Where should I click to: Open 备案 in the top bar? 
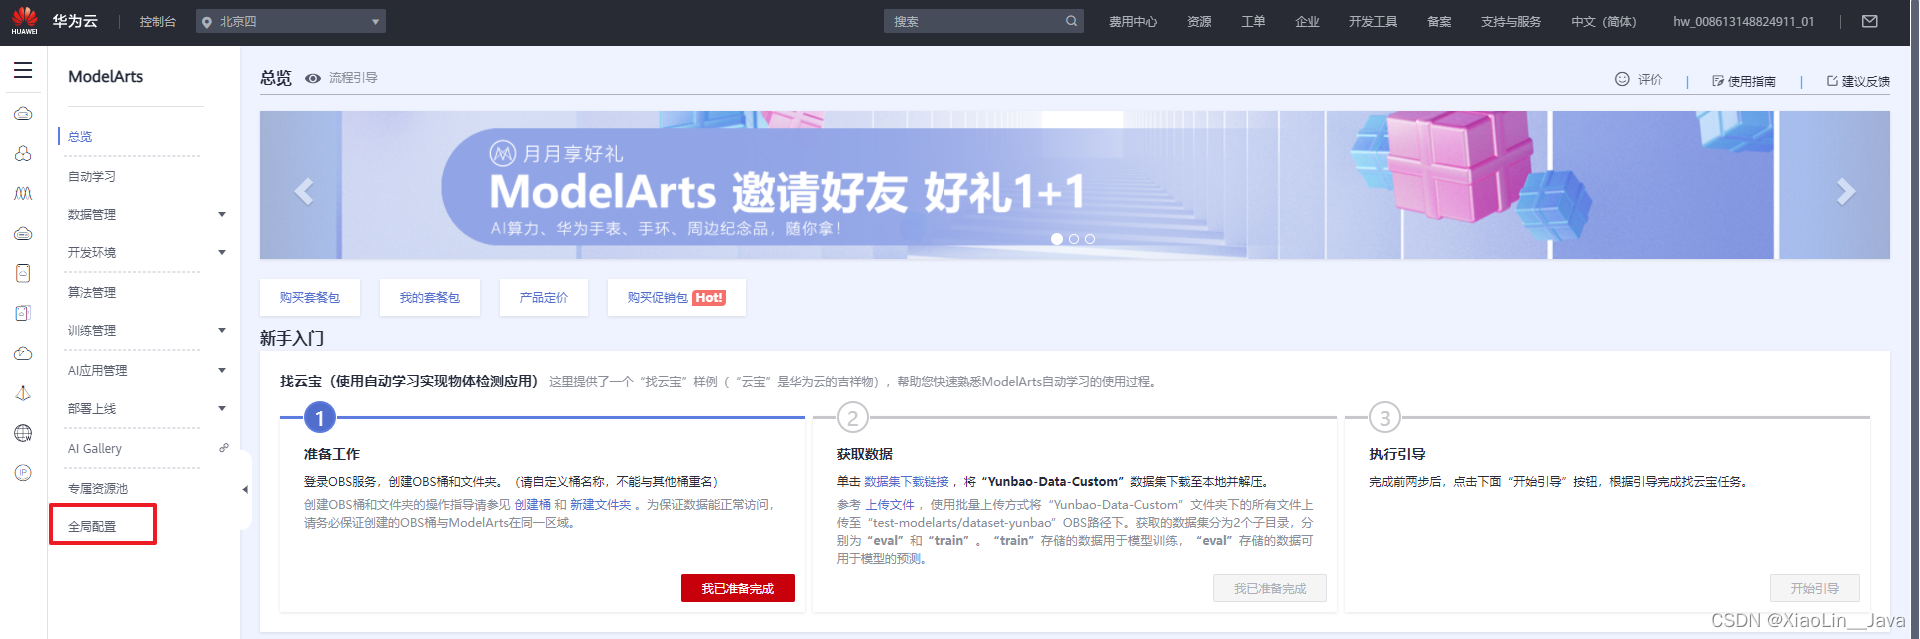tap(1439, 21)
